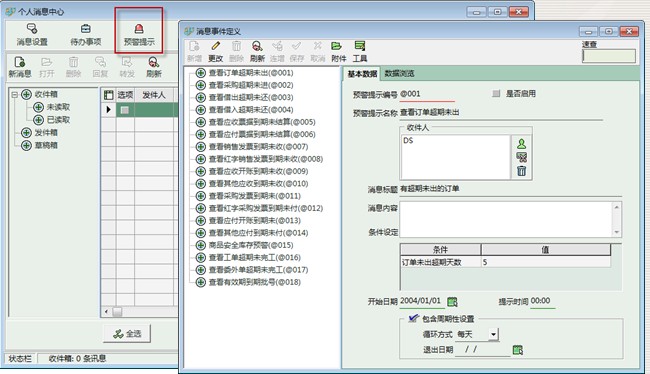
Task: Select 查看应收票据到期未结算(@005)
Action: coord(262,122)
